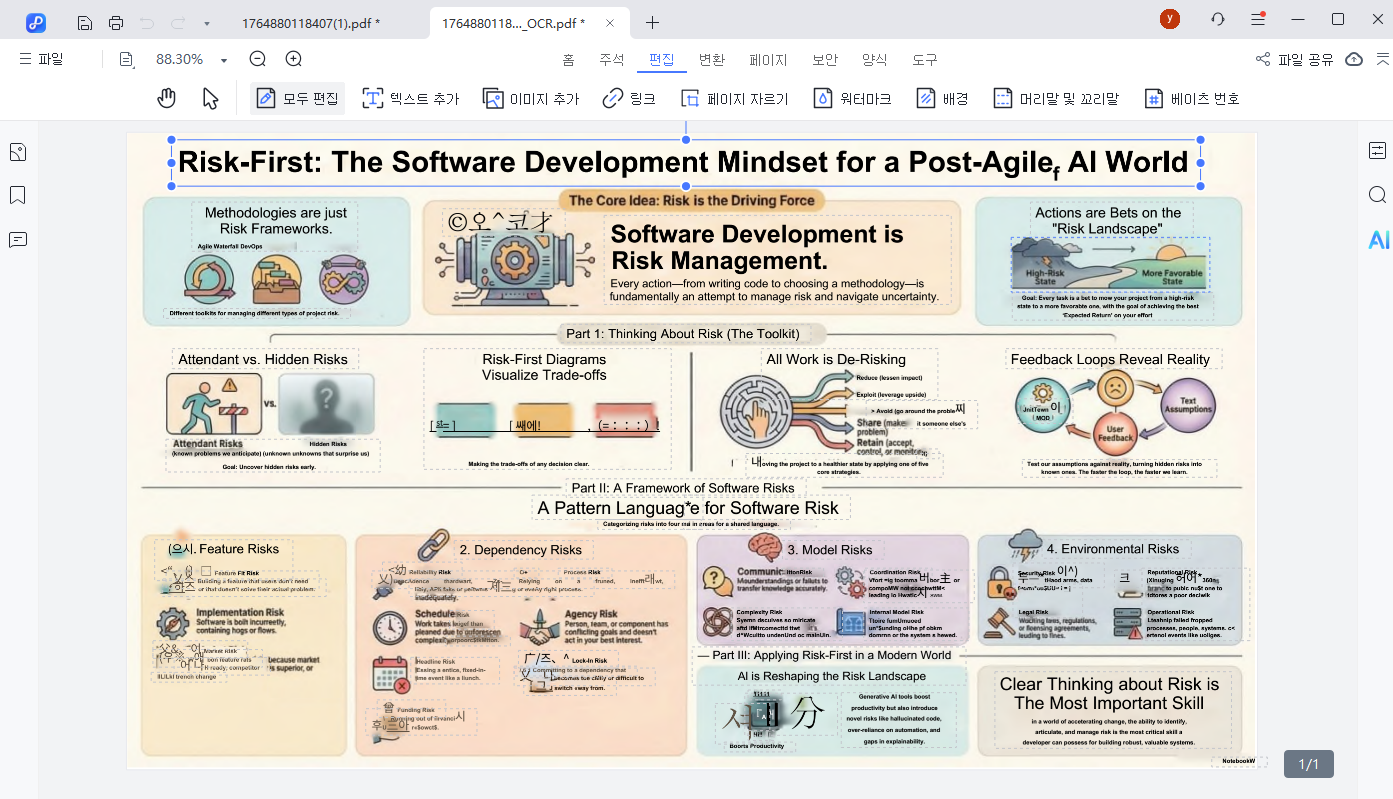Click the 1/1 page indicator
This screenshot has height=799, width=1393.
(1308, 765)
